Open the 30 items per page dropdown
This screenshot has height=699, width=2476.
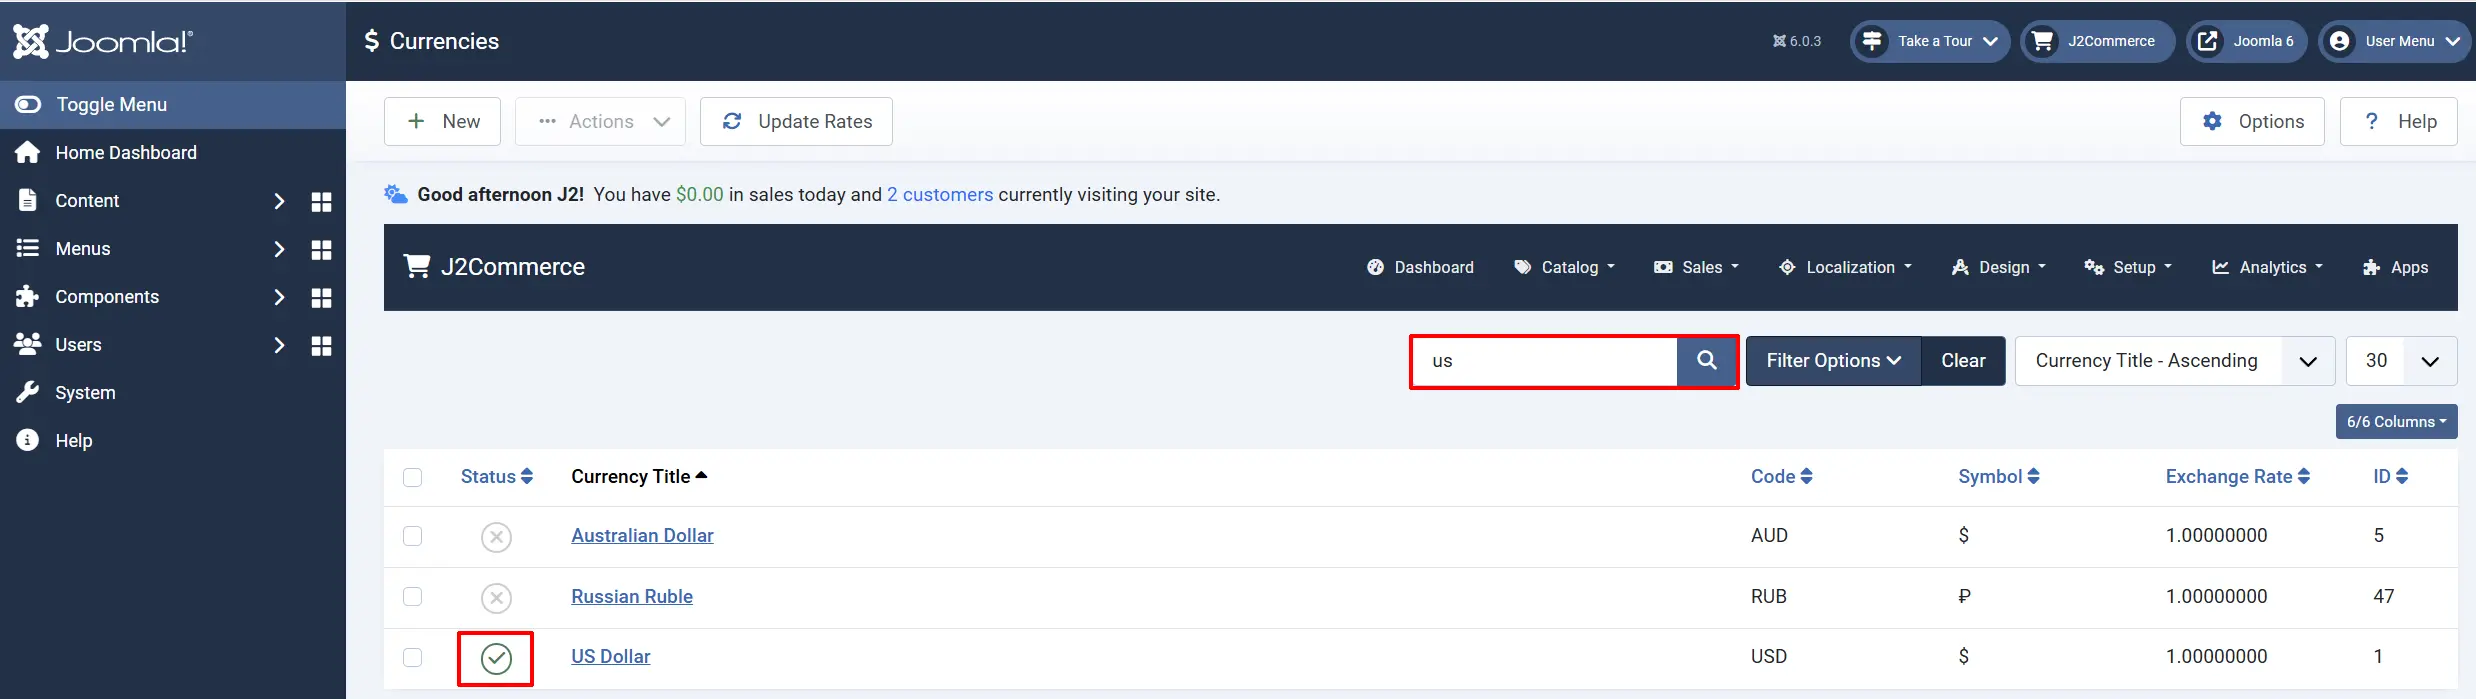click(2401, 361)
